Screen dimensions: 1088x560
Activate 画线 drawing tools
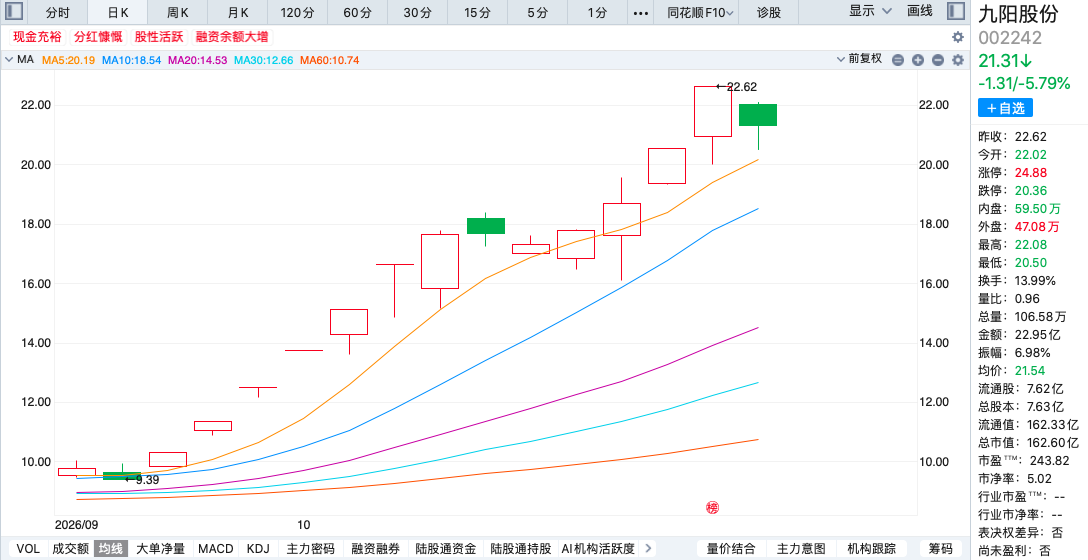coord(920,11)
